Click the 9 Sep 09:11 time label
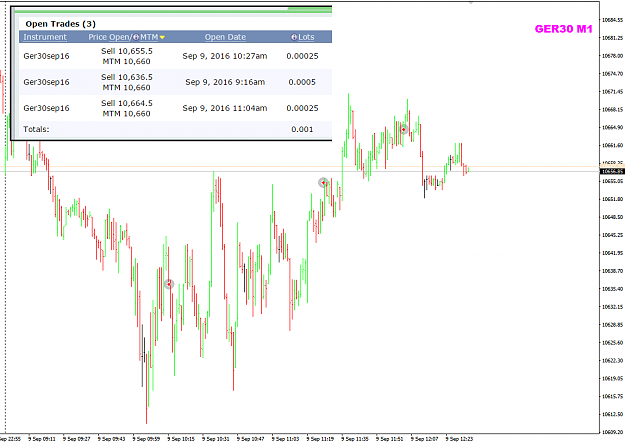The image size is (625, 445). [41, 439]
